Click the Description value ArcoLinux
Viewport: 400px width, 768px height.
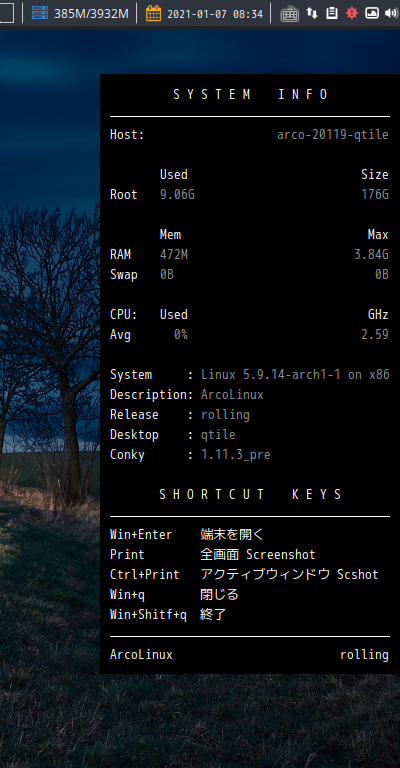pyautogui.click(x=233, y=395)
